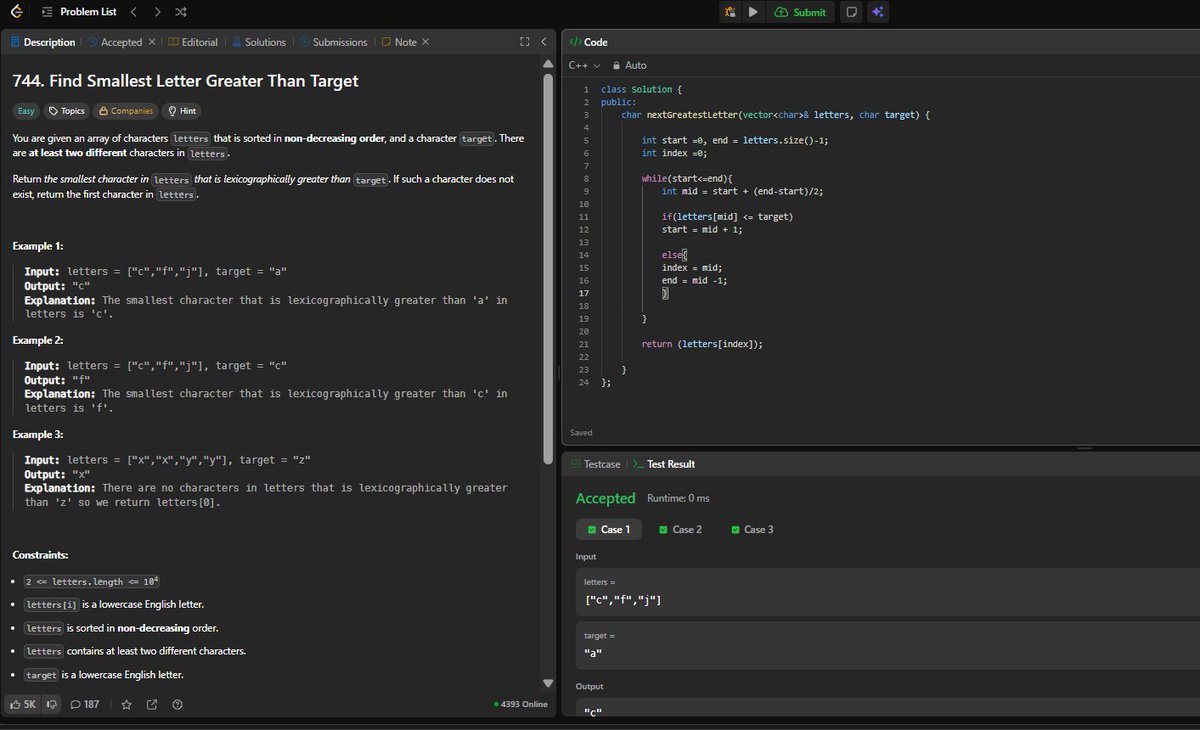Click the debug icon beside Run
The image size is (1200, 730).
(x=730, y=12)
